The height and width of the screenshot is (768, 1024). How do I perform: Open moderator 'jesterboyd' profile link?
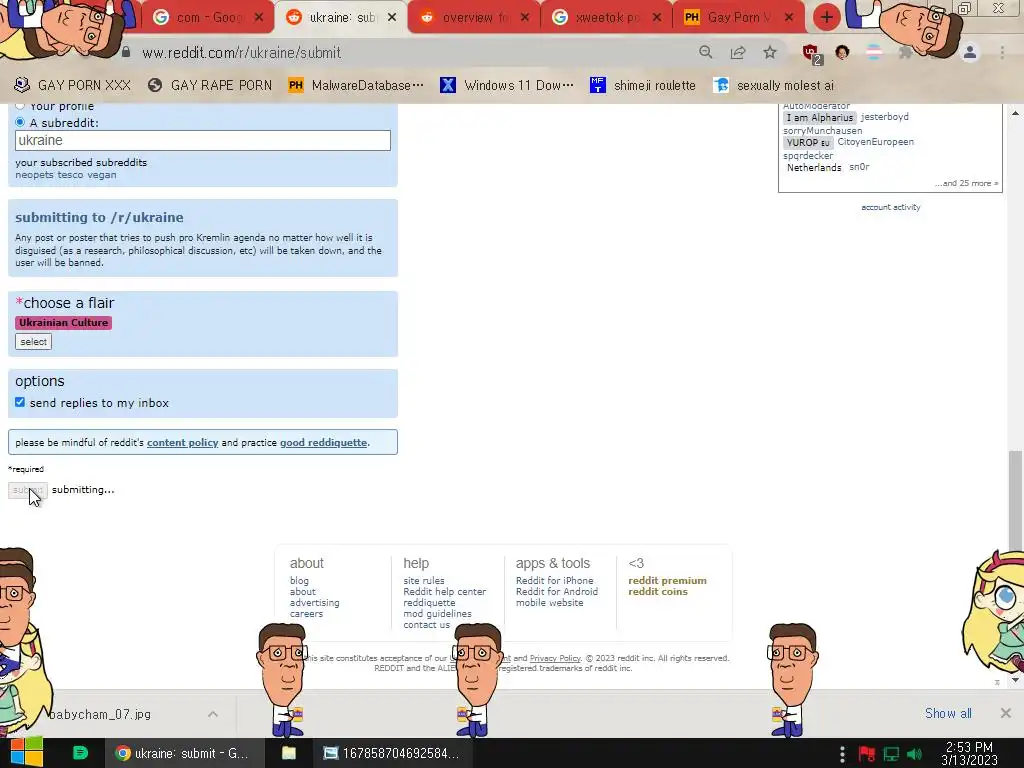click(x=884, y=116)
